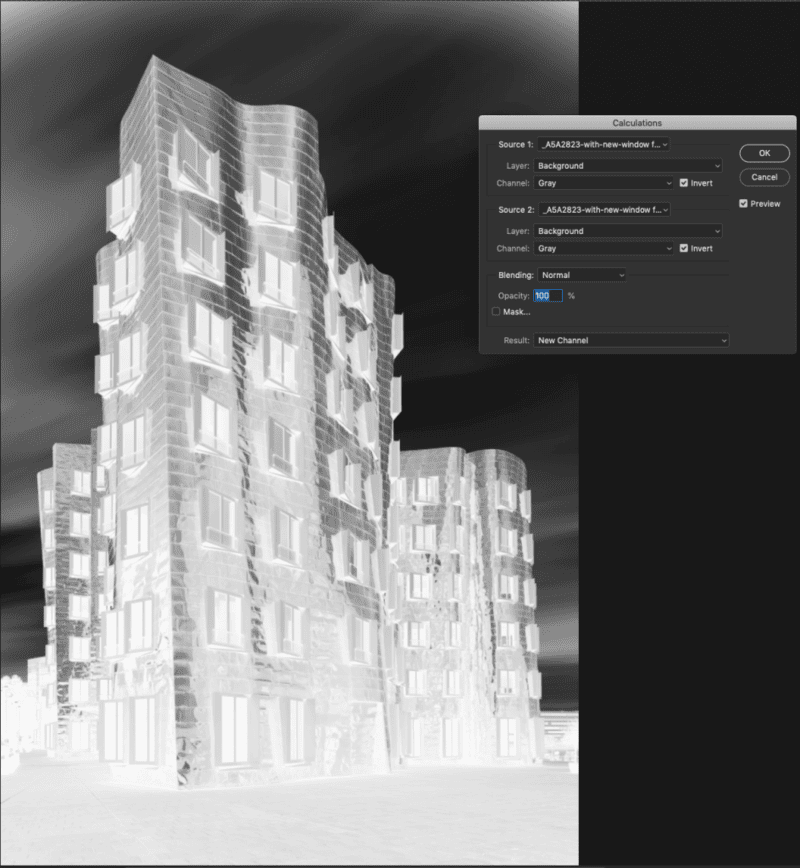Open the Source 1 Layer dropdown
The width and height of the screenshot is (800, 868).
(628, 166)
